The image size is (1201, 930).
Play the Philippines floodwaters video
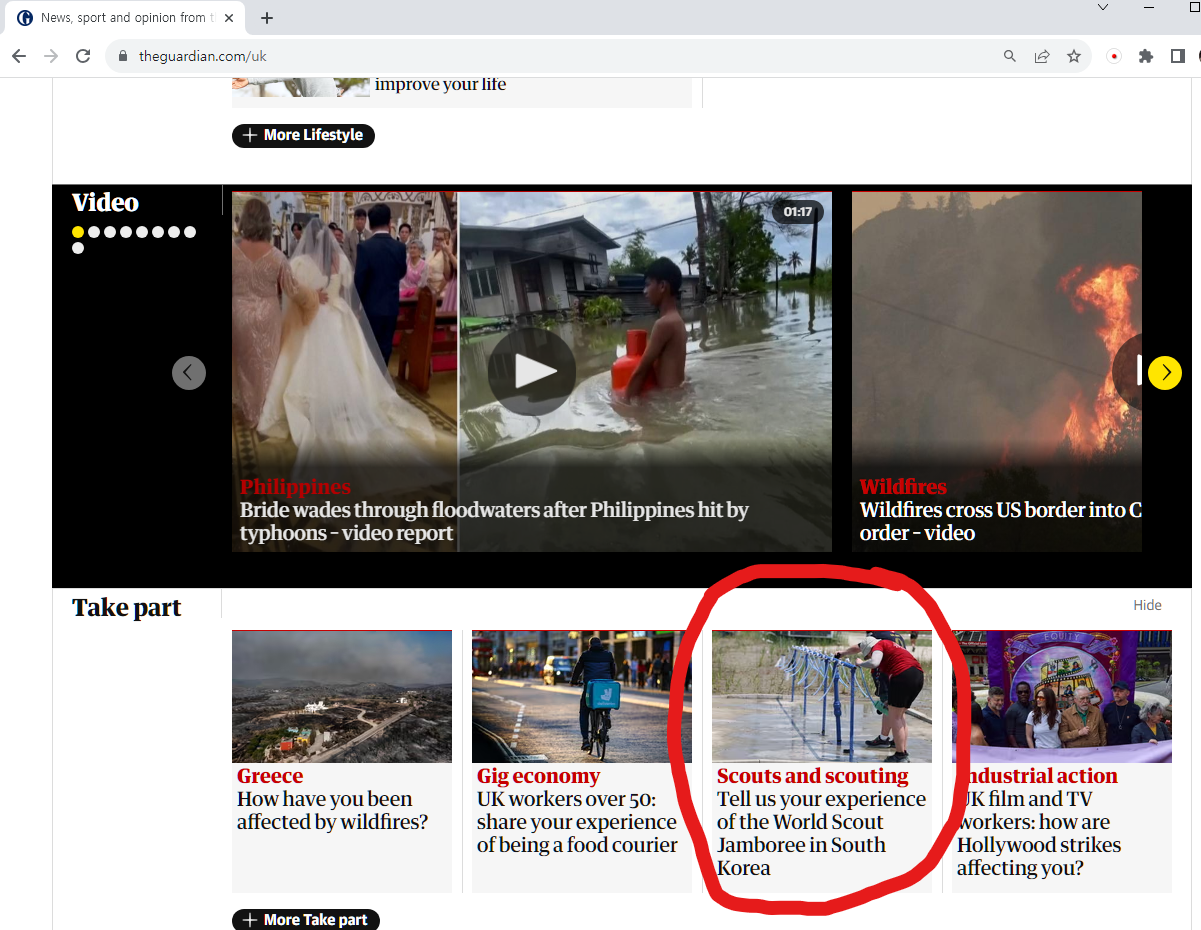[531, 371]
